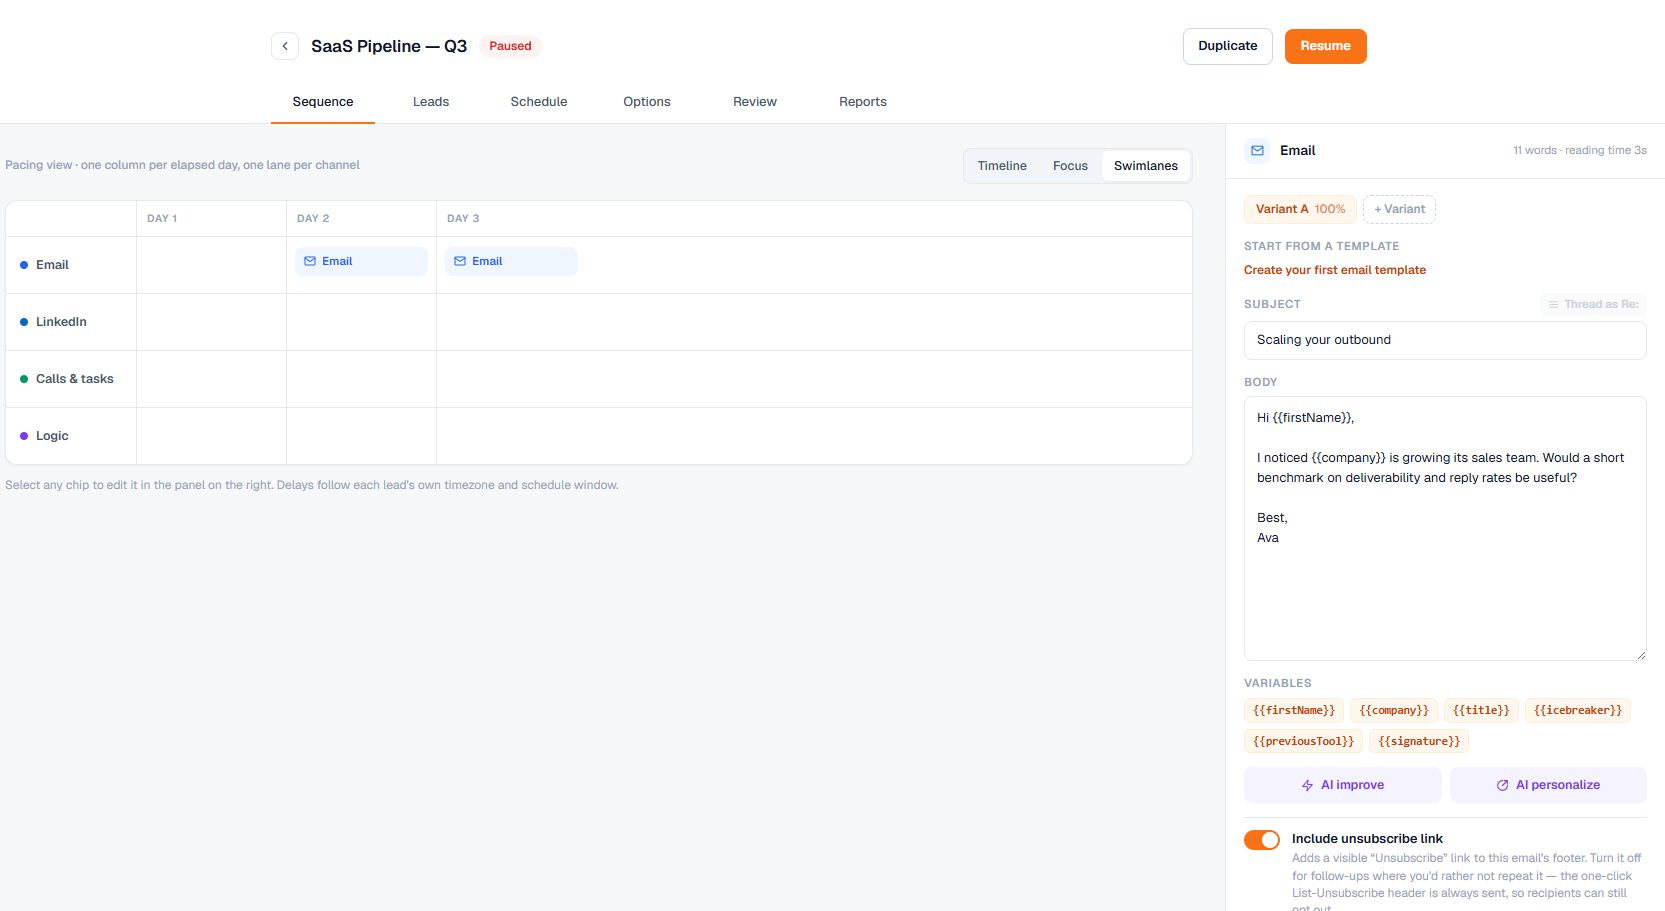Click inside the email Body text area
This screenshot has height=911, width=1665.
pyautogui.click(x=1445, y=529)
